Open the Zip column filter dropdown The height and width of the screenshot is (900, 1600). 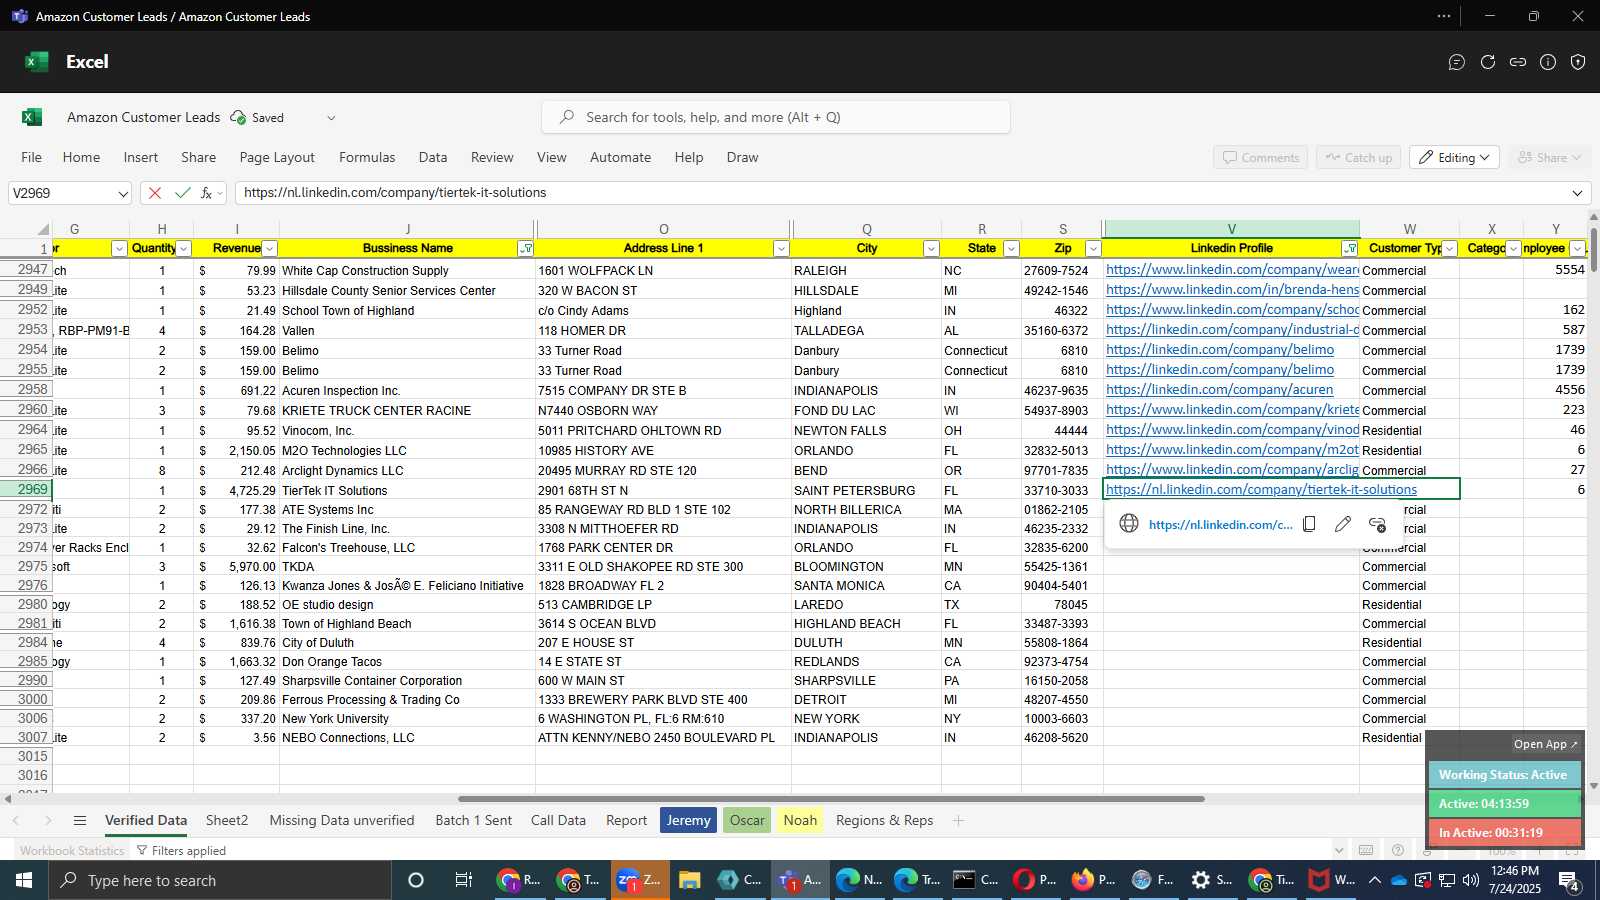(1093, 249)
